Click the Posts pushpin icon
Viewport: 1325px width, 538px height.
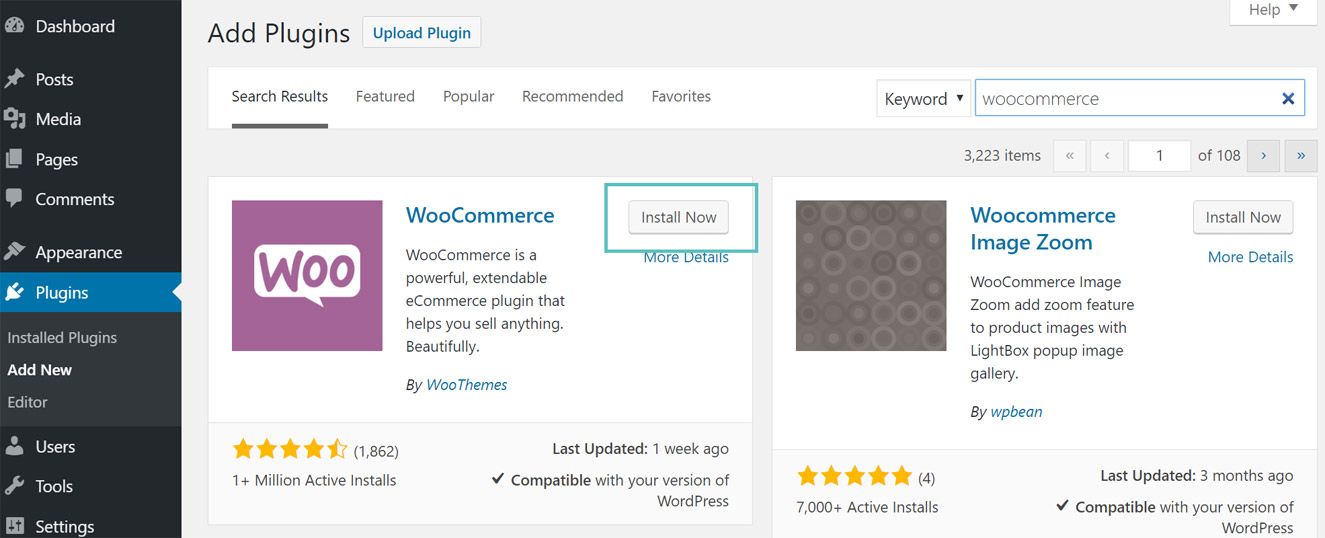(15, 79)
